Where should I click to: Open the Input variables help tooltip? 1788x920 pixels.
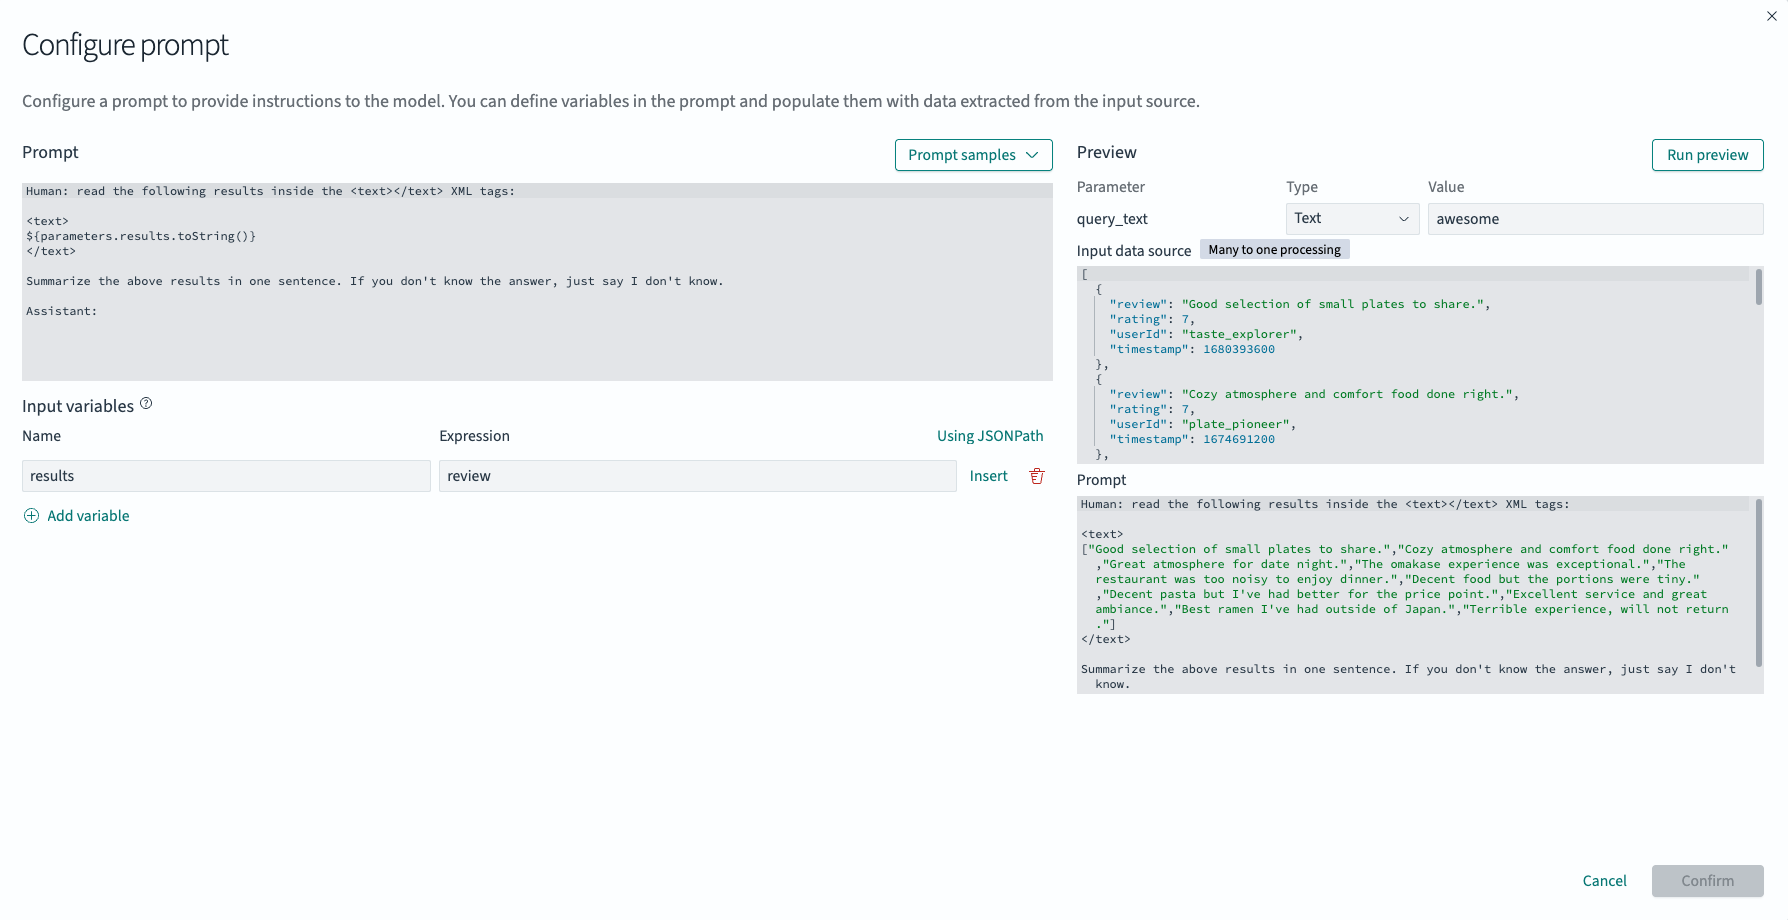pyautogui.click(x=146, y=402)
